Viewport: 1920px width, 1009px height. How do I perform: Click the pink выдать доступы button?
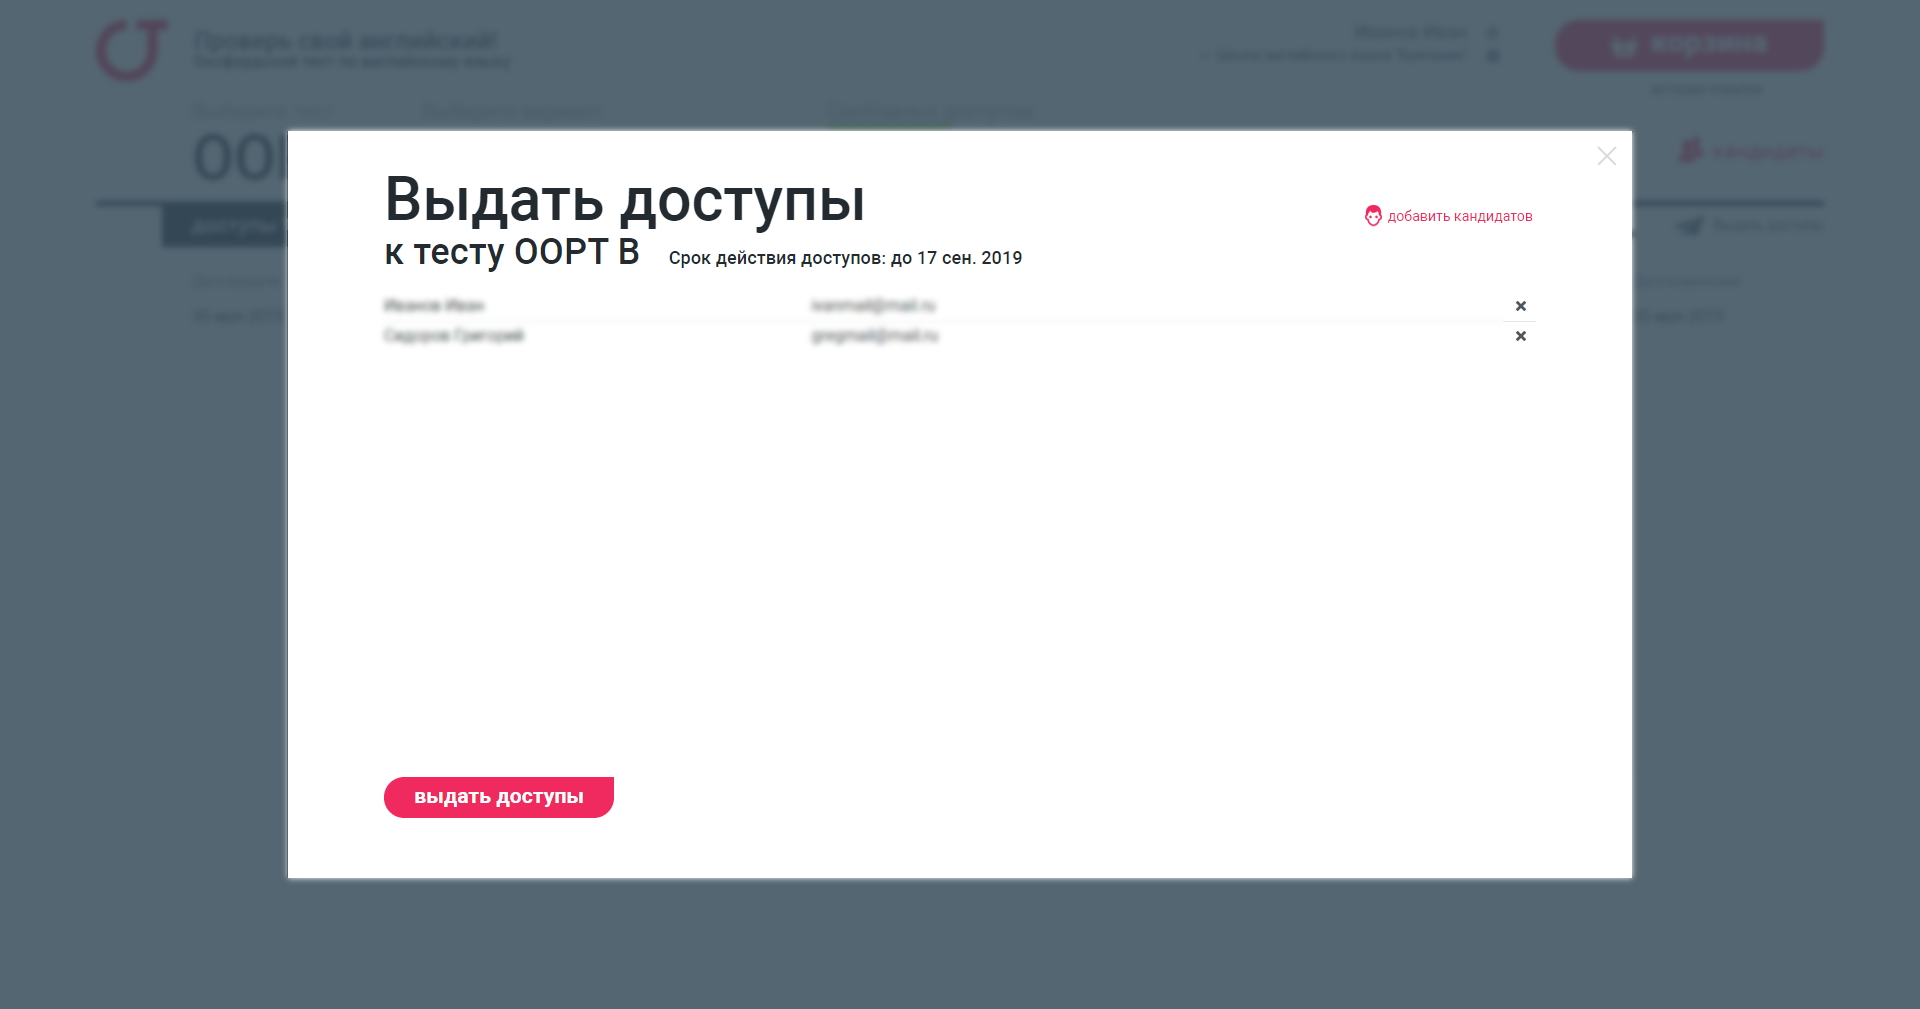(x=498, y=797)
